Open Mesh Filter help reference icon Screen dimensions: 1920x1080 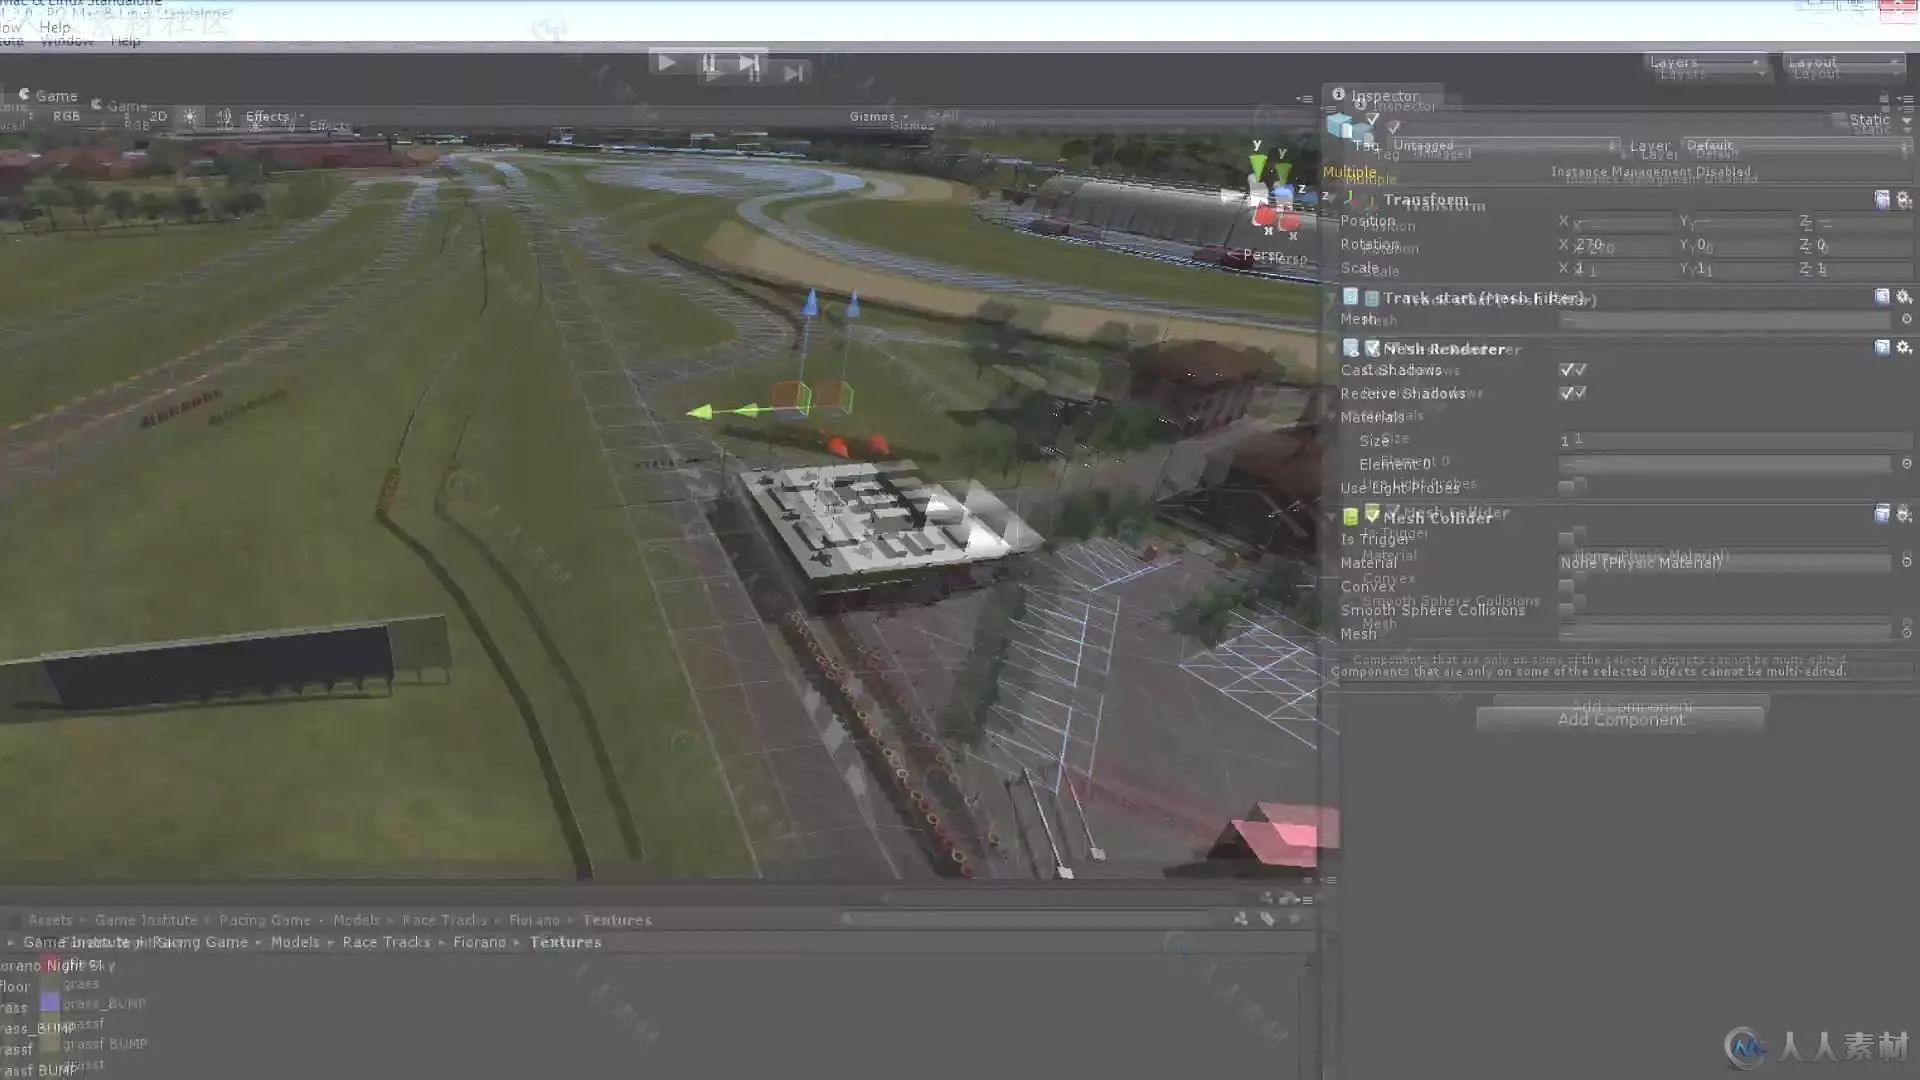(1882, 297)
